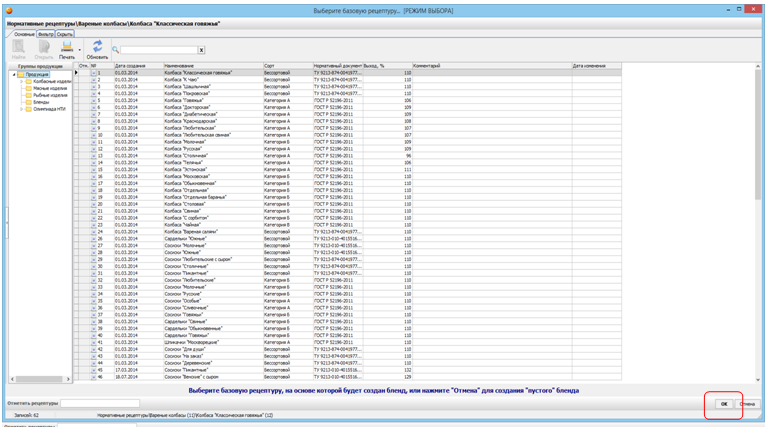Clear search with the X button
Viewport: 777px width, 438px height.
pos(201,49)
